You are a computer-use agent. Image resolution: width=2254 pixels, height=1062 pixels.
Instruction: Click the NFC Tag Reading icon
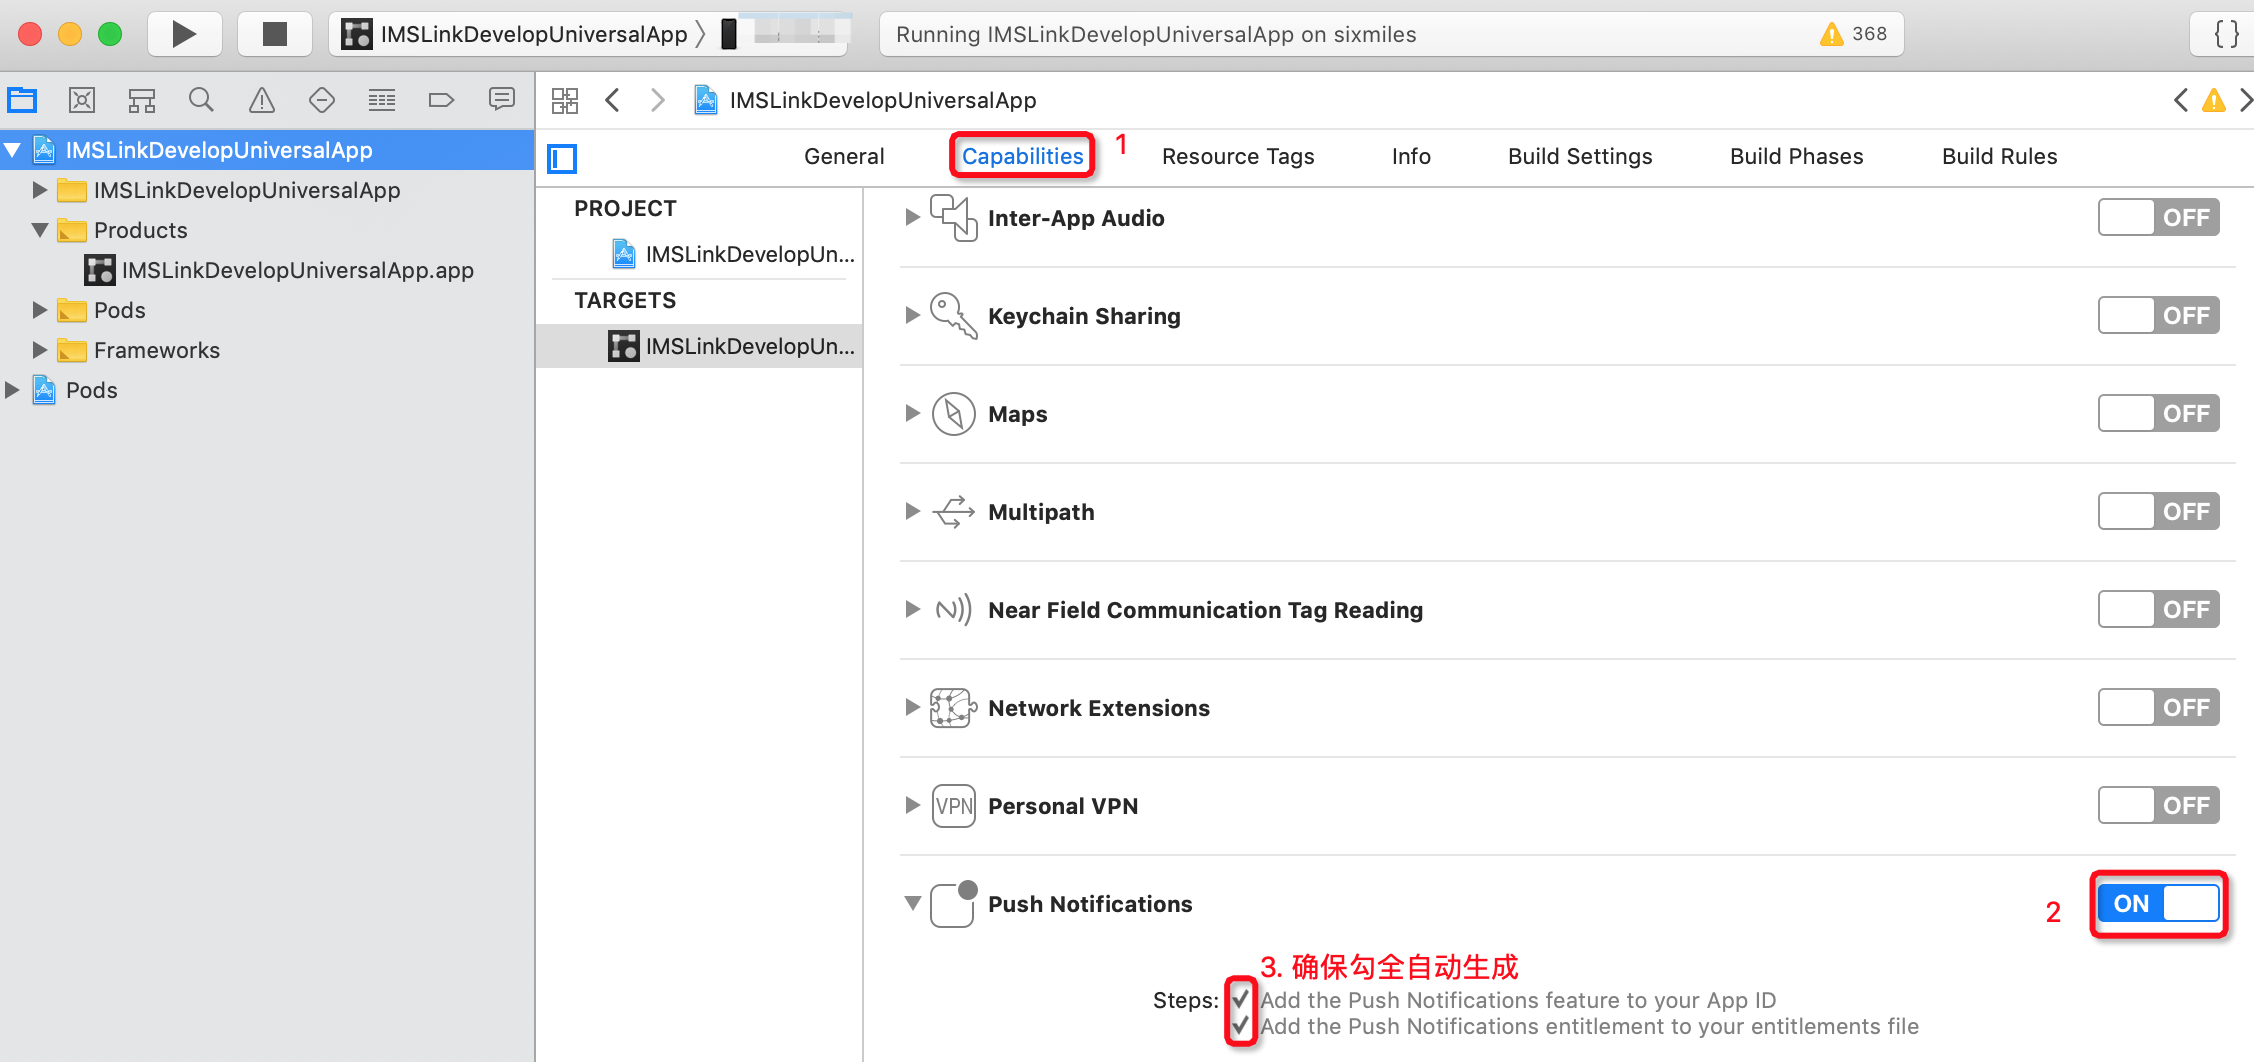pyautogui.click(x=954, y=610)
